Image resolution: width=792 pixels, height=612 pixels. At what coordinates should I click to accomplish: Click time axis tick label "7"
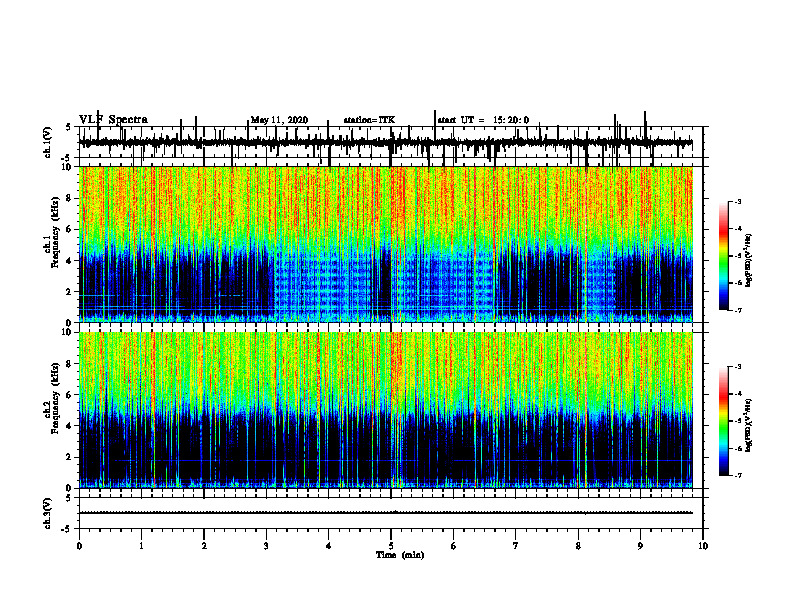(516, 546)
